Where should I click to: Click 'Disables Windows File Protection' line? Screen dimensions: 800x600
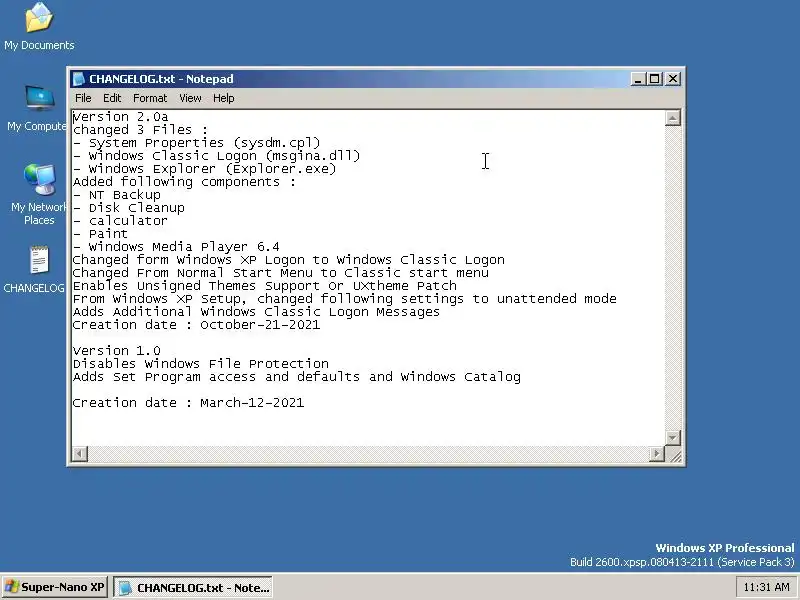[201, 364]
